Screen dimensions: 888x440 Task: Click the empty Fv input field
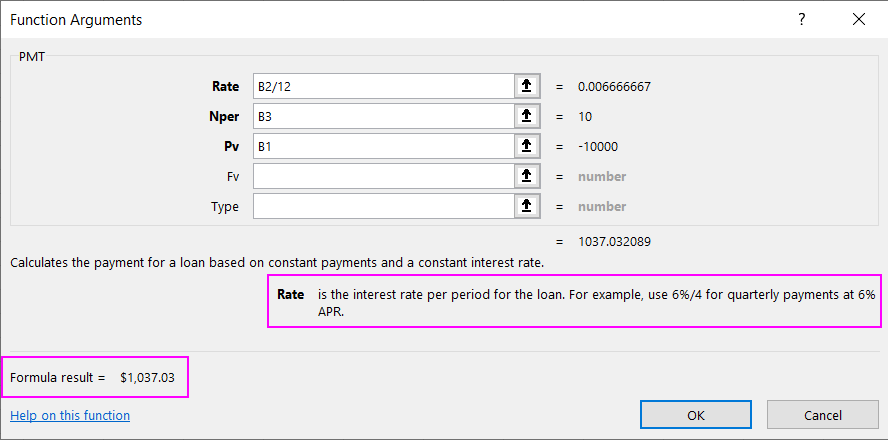tap(382, 176)
